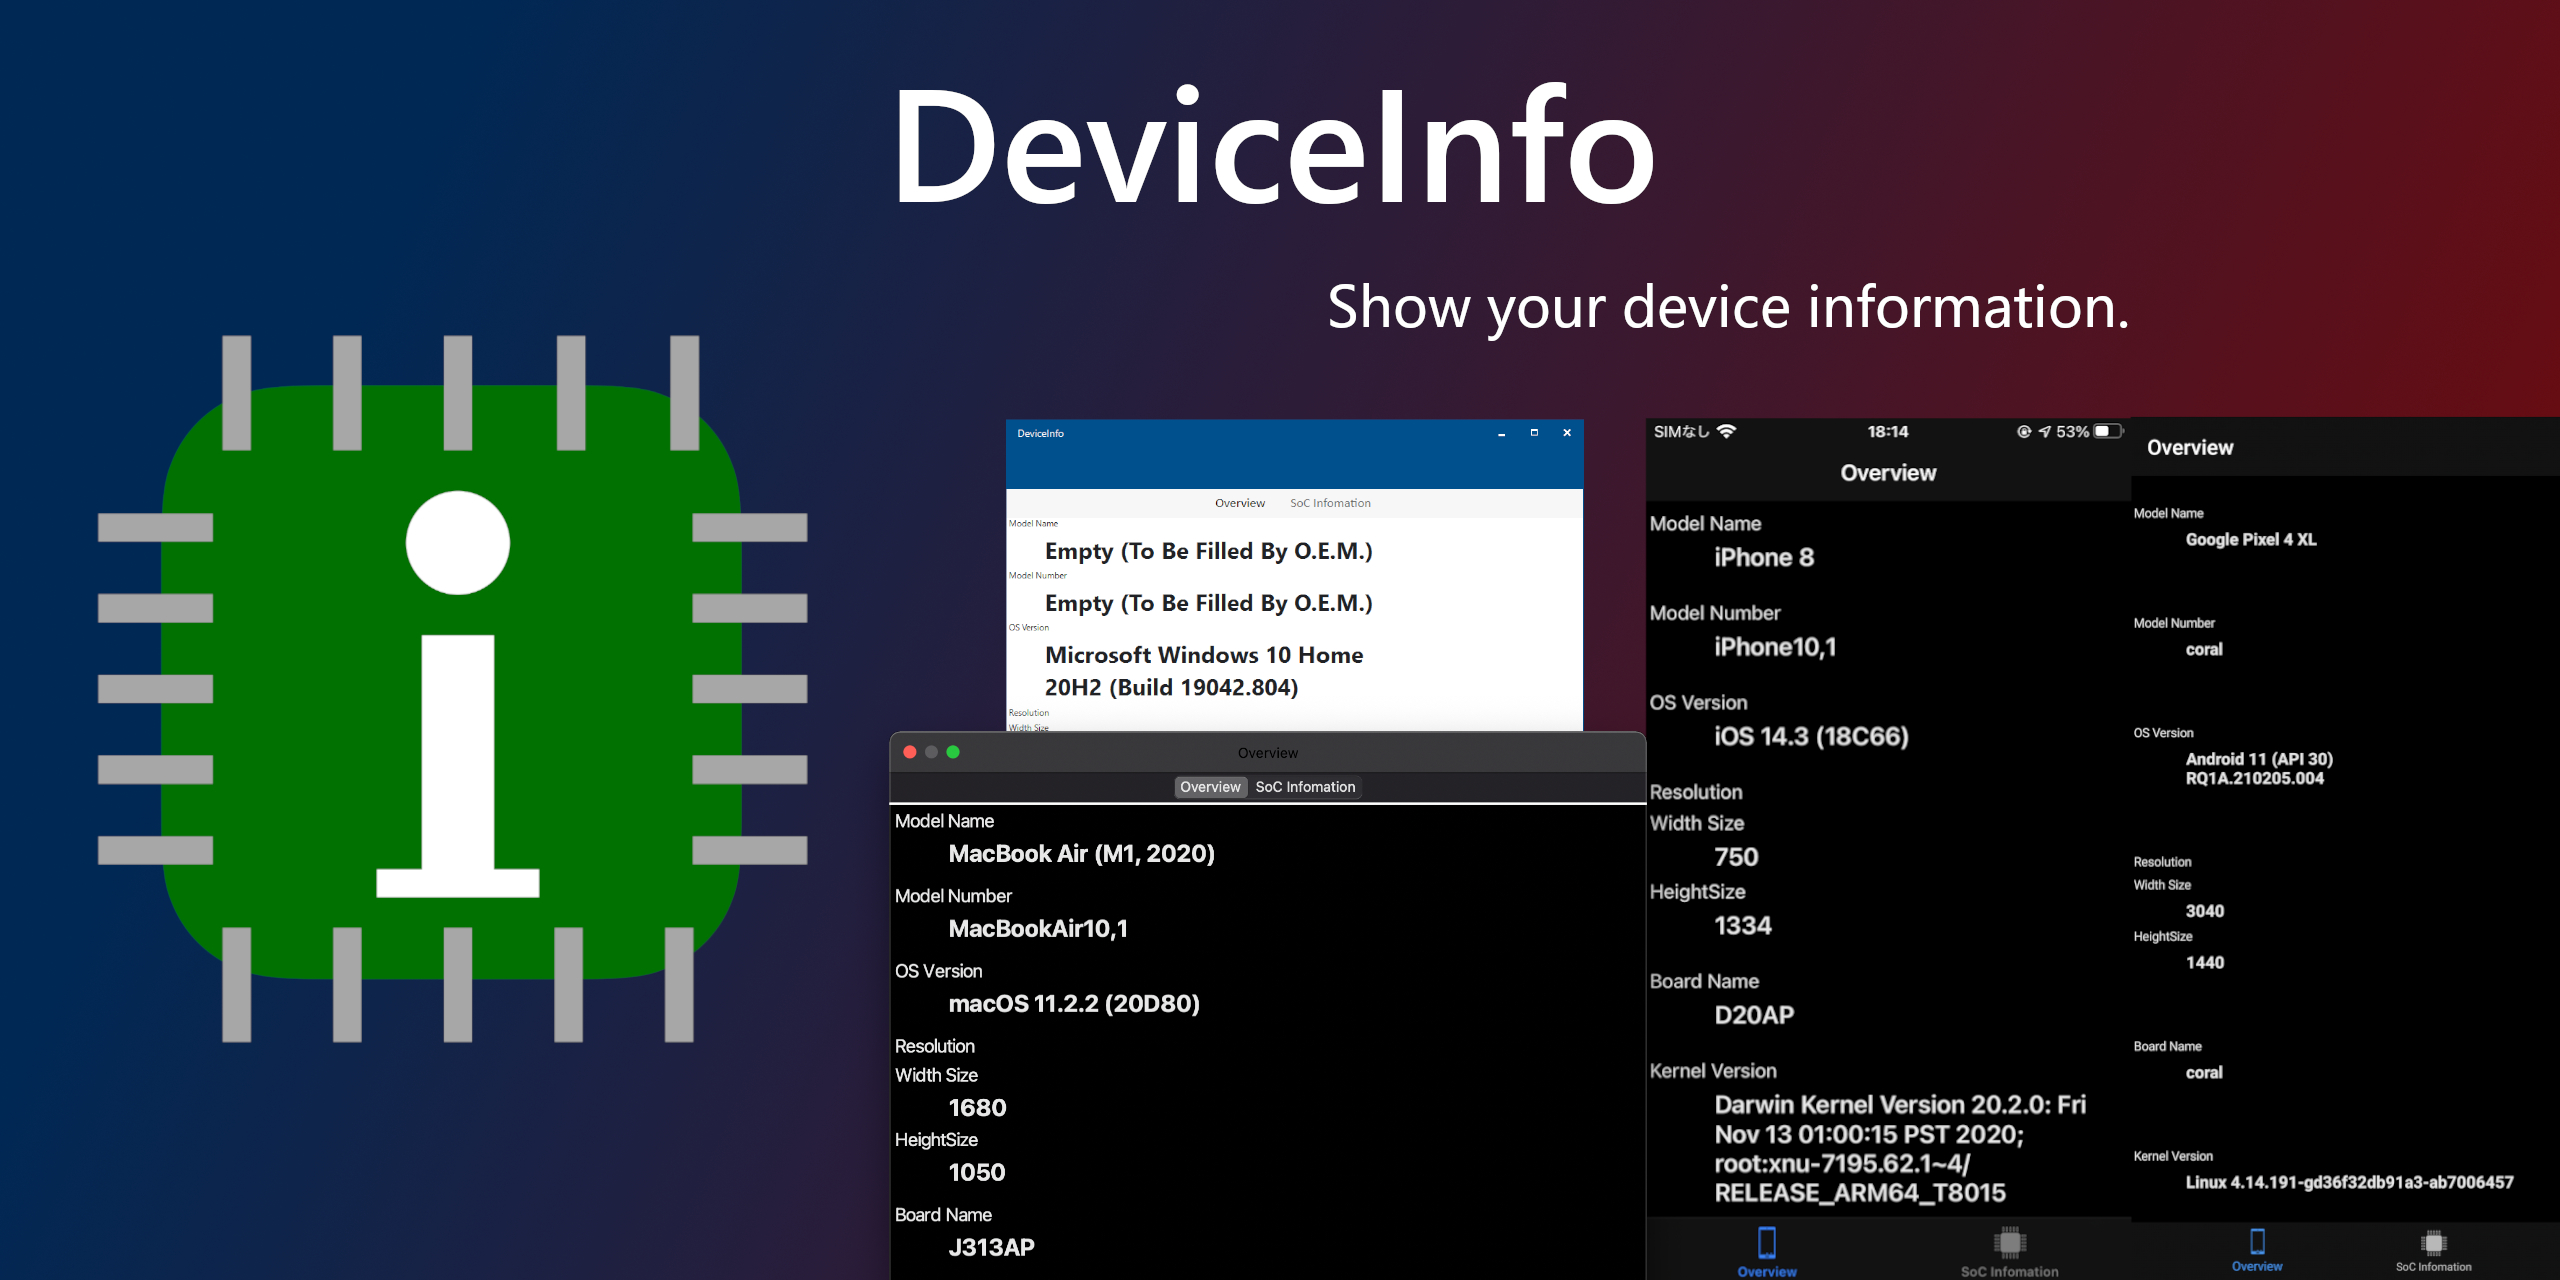Select SoC Infomation segment in macOS window
The image size is (2560, 1280).
click(x=1305, y=787)
